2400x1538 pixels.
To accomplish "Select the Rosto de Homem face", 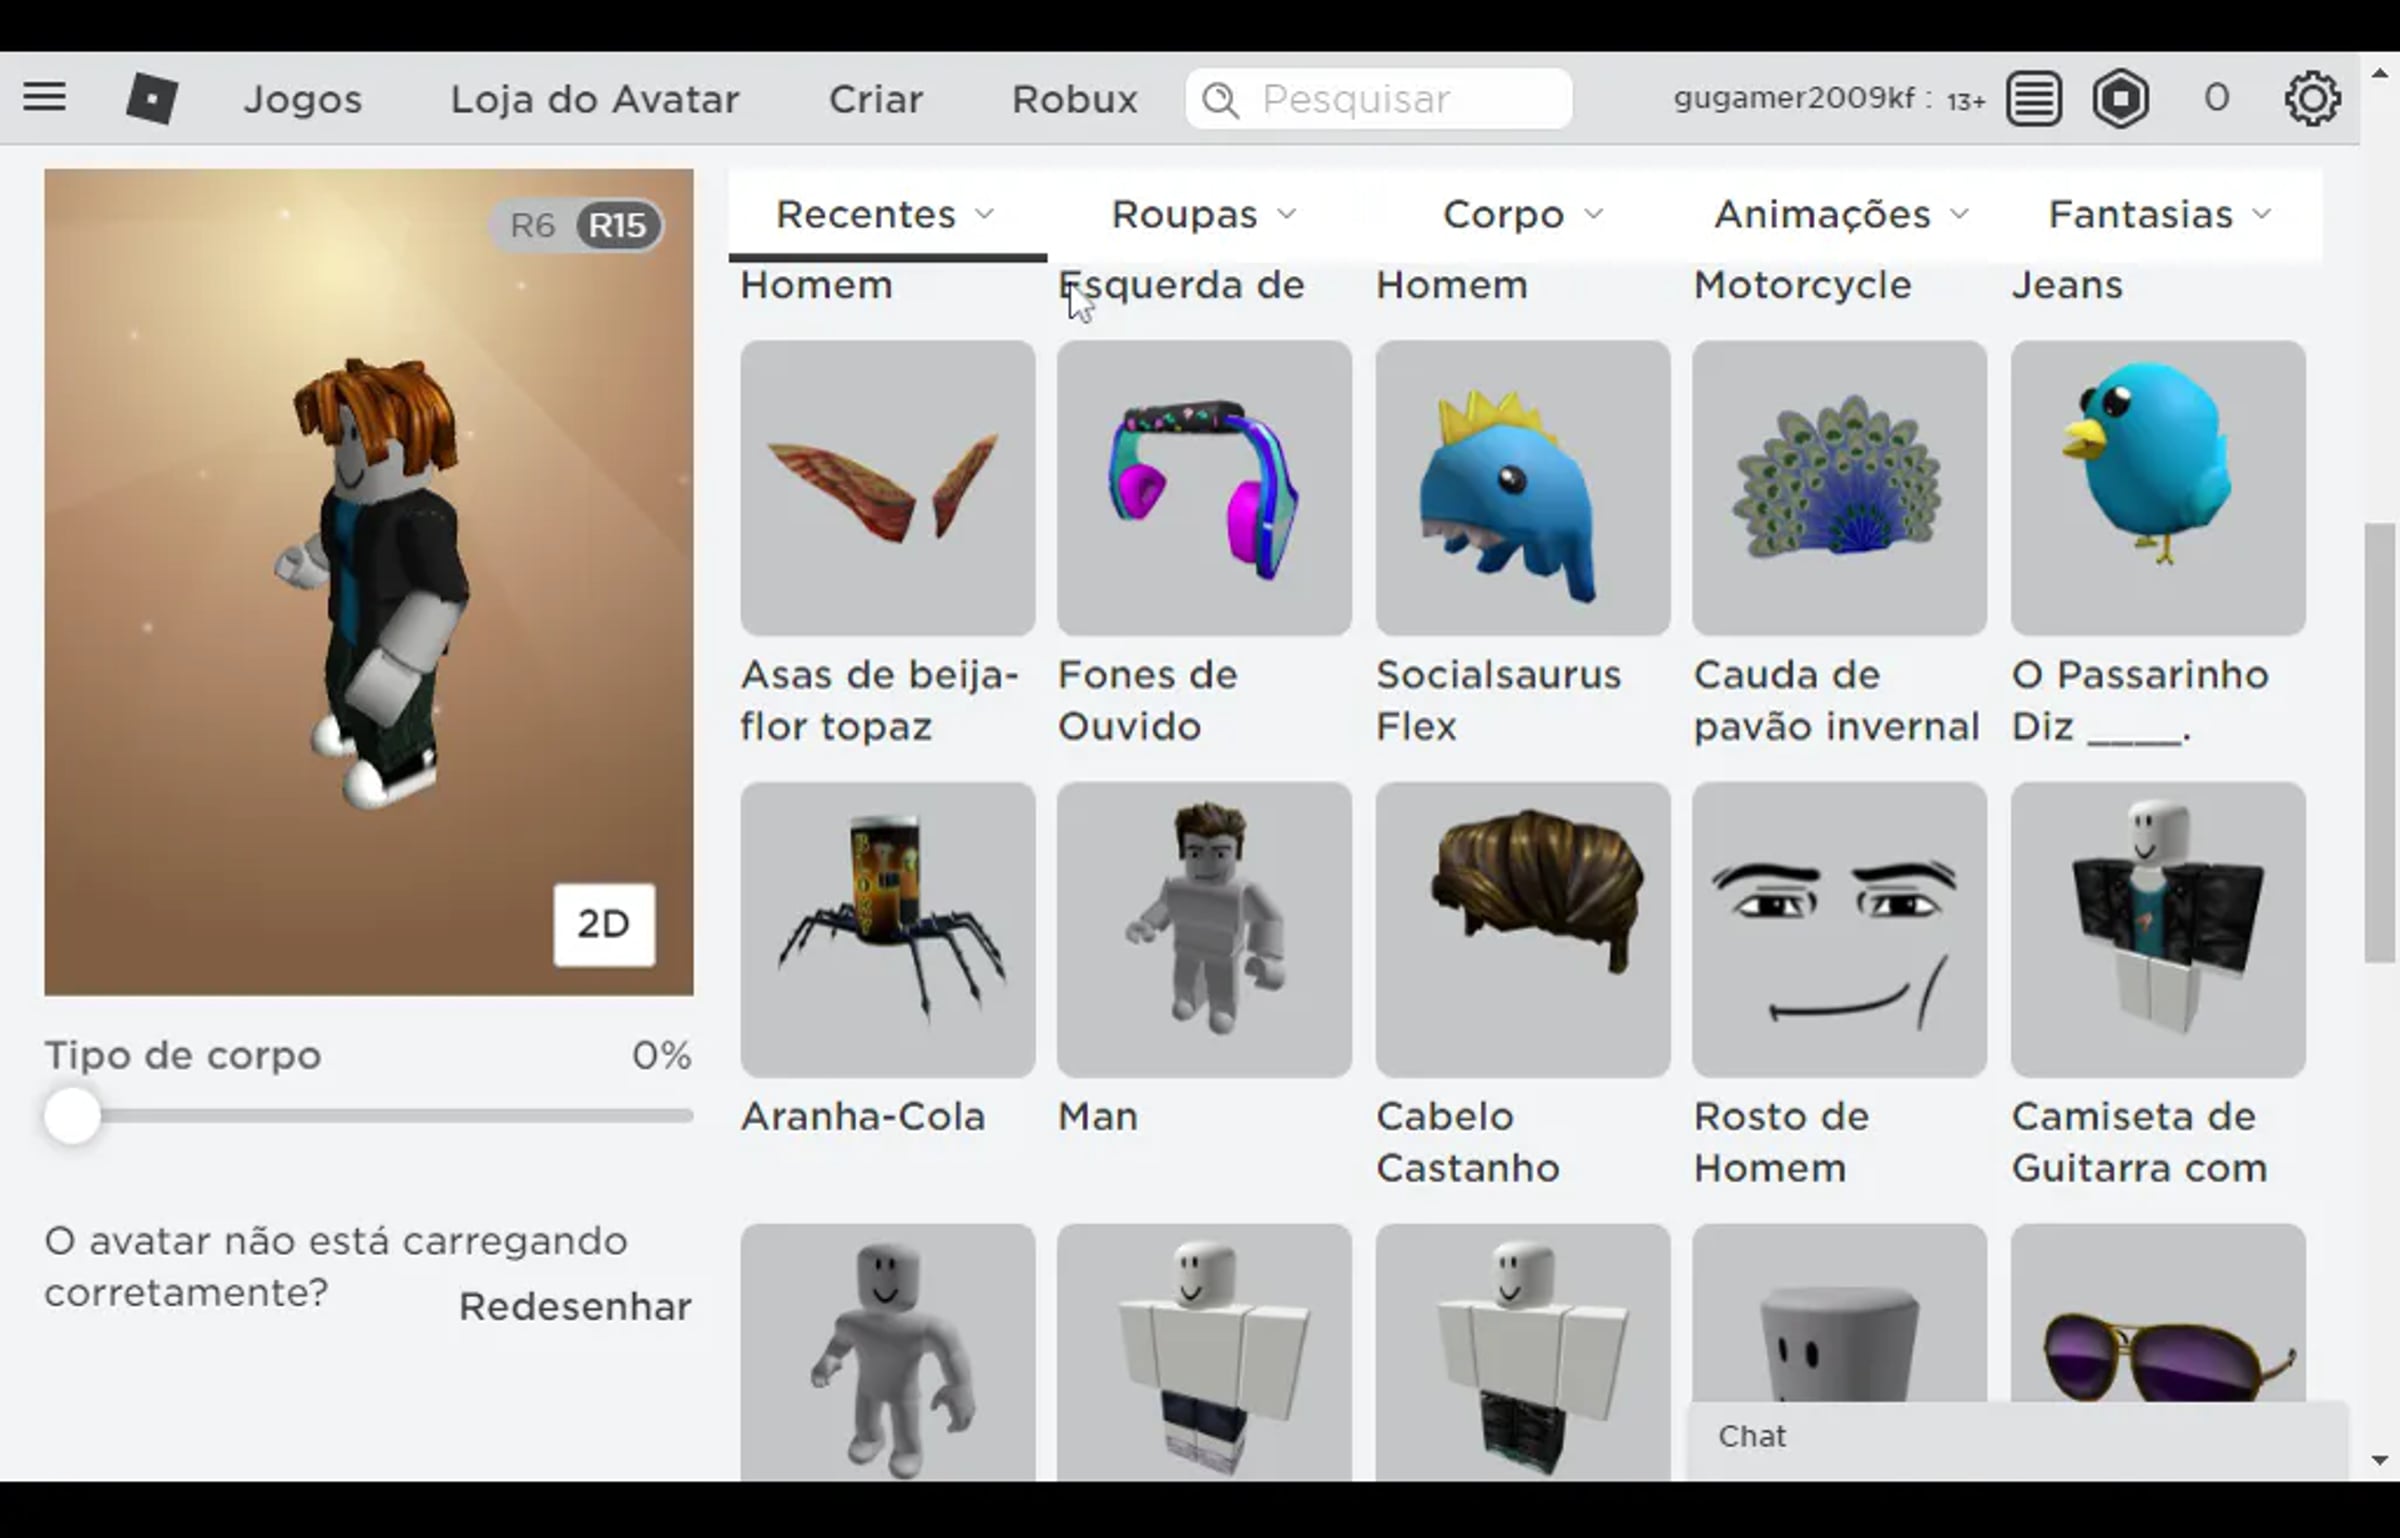I will [x=1840, y=930].
